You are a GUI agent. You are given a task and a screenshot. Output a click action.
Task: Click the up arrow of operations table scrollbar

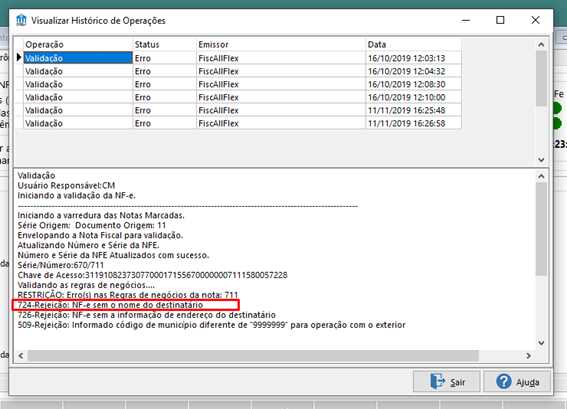[541, 44]
